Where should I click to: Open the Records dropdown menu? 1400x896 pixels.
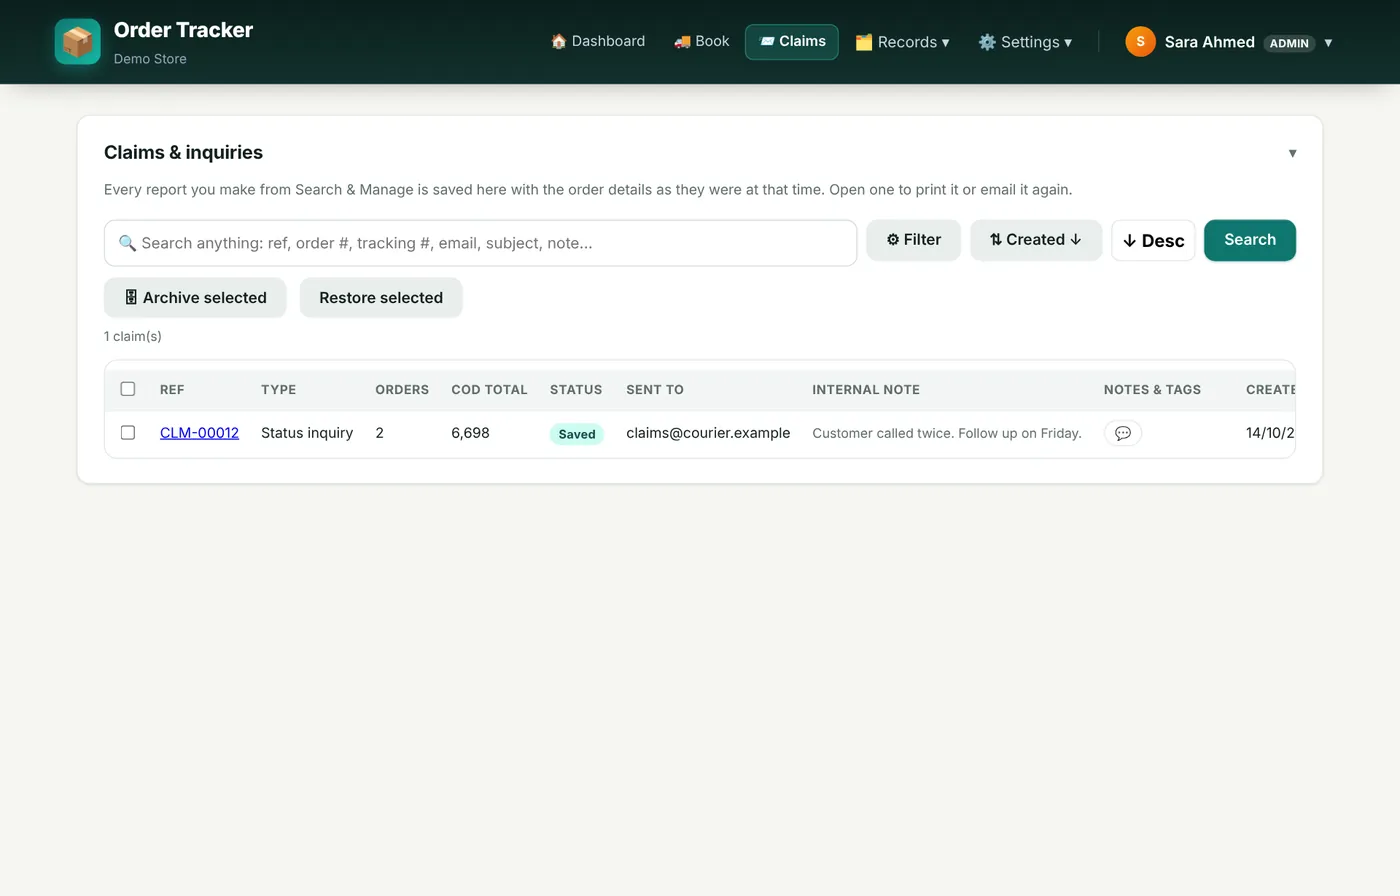(x=902, y=42)
